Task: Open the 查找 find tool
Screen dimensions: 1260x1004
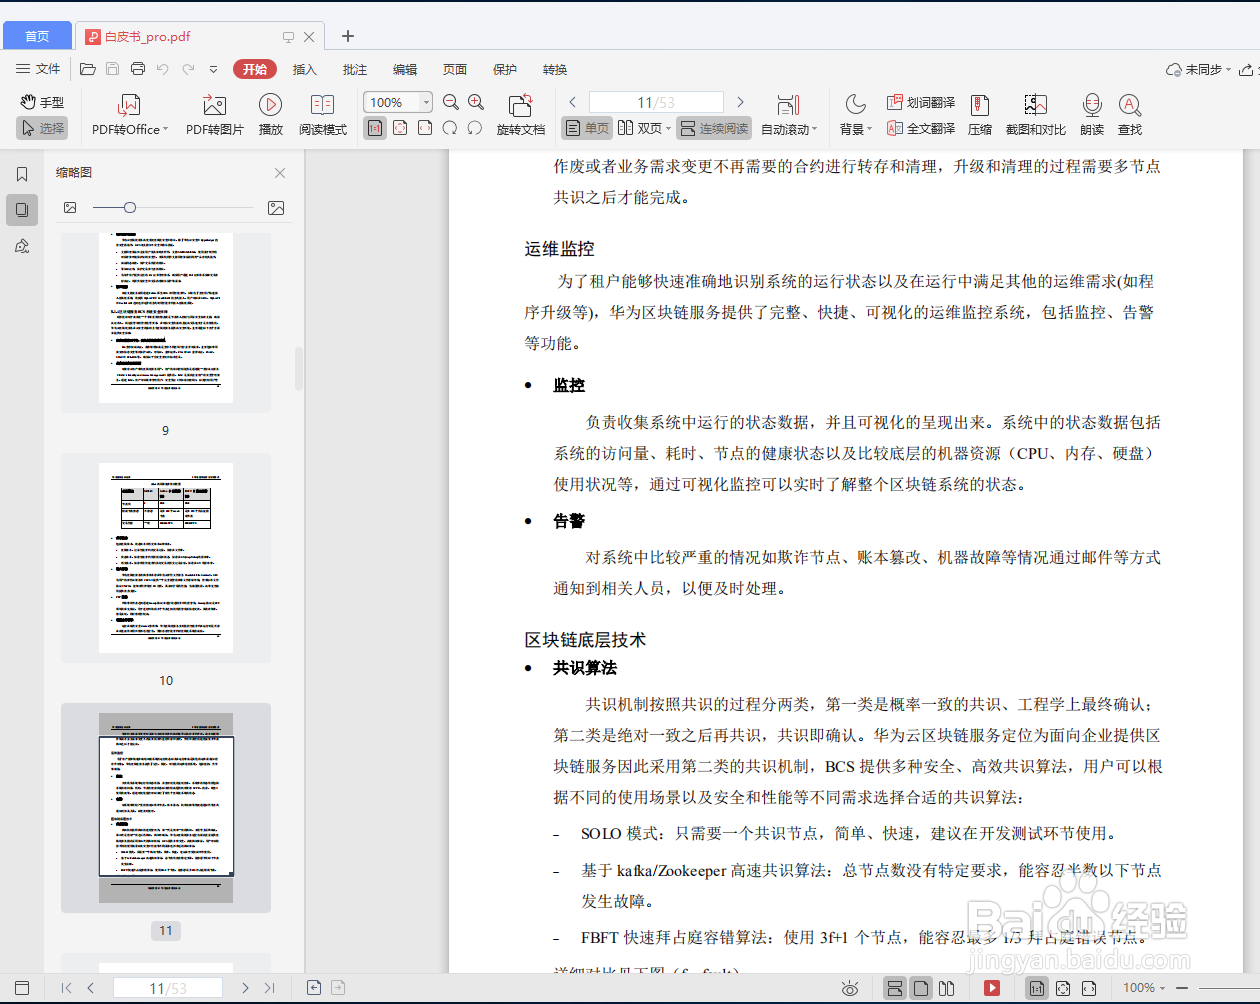Action: (x=1130, y=115)
